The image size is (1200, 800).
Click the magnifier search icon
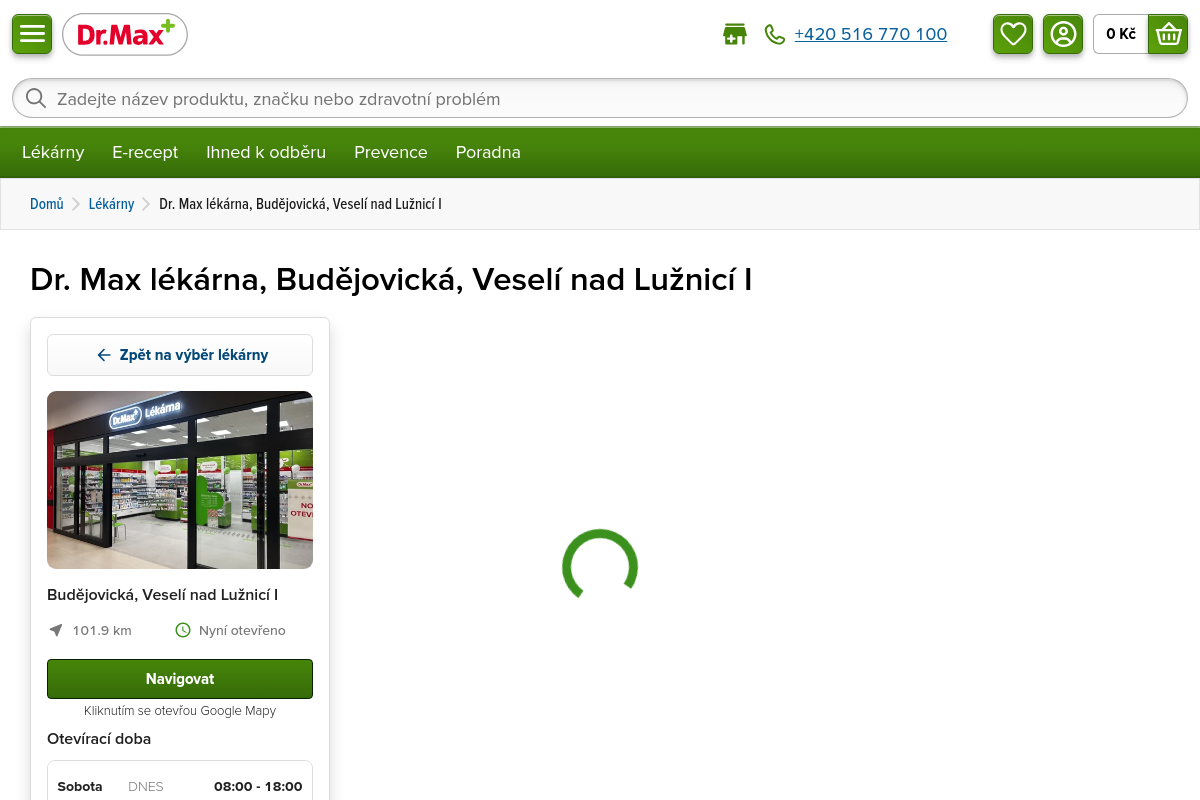click(x=36, y=98)
